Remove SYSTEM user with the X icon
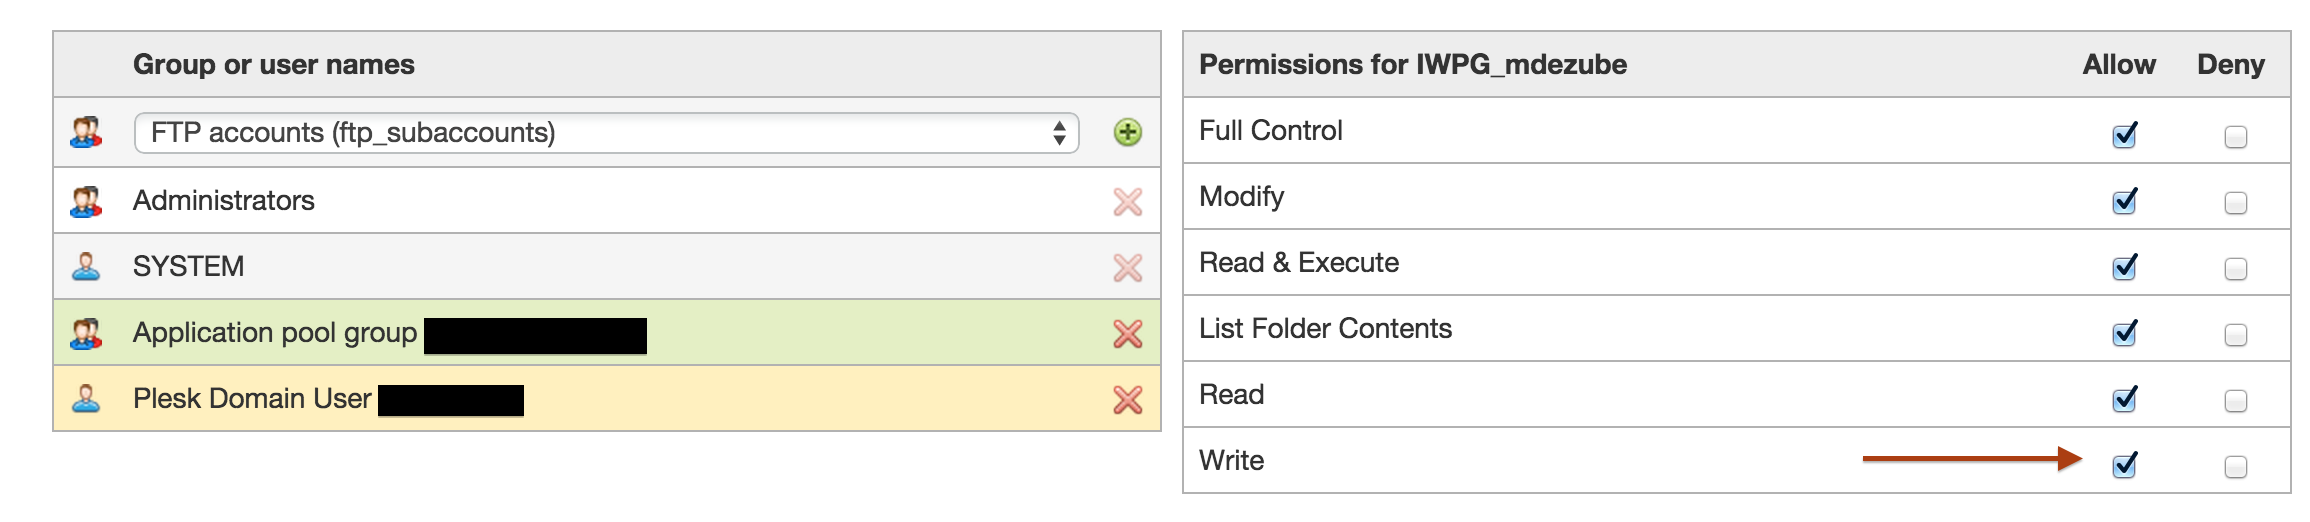Viewport: 2310px width, 522px height. click(x=1127, y=268)
